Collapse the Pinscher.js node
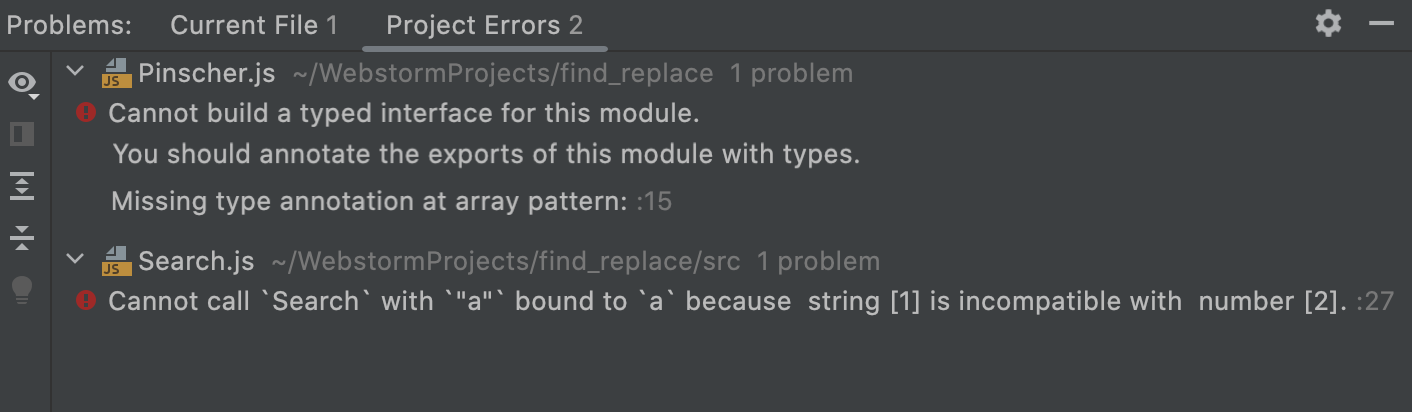The width and height of the screenshot is (1412, 412). click(x=75, y=72)
